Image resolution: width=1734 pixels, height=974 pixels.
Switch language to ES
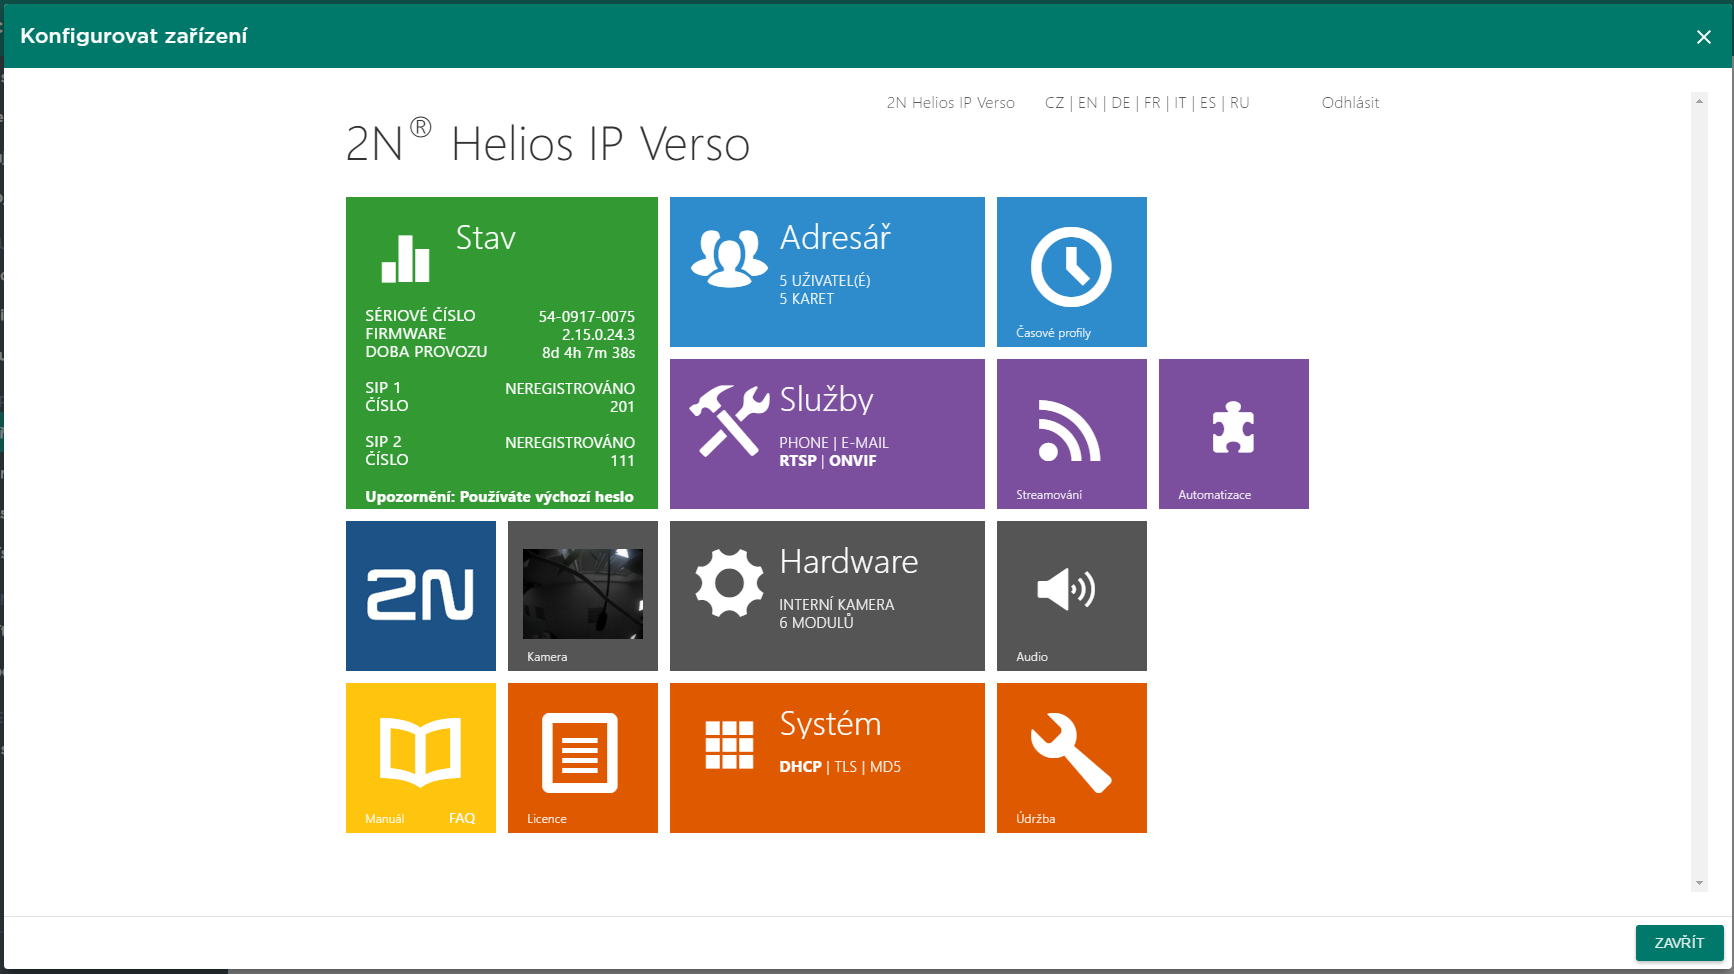1208,103
